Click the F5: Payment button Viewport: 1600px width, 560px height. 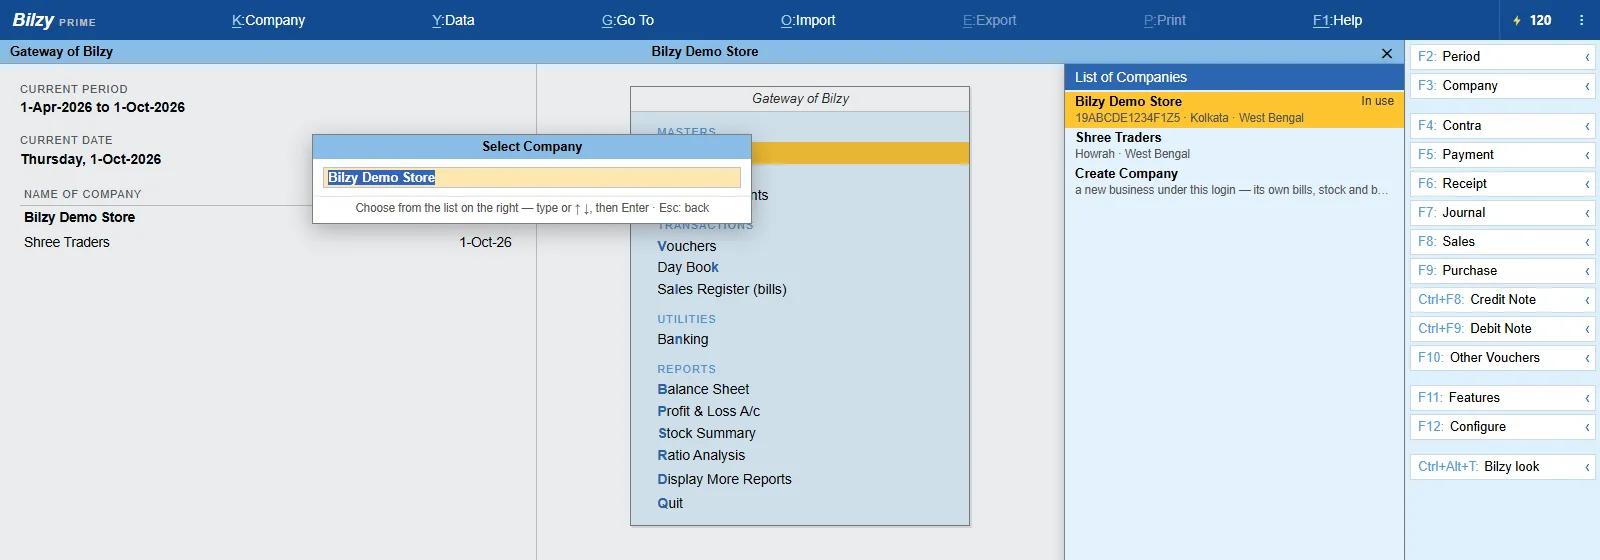point(1502,155)
